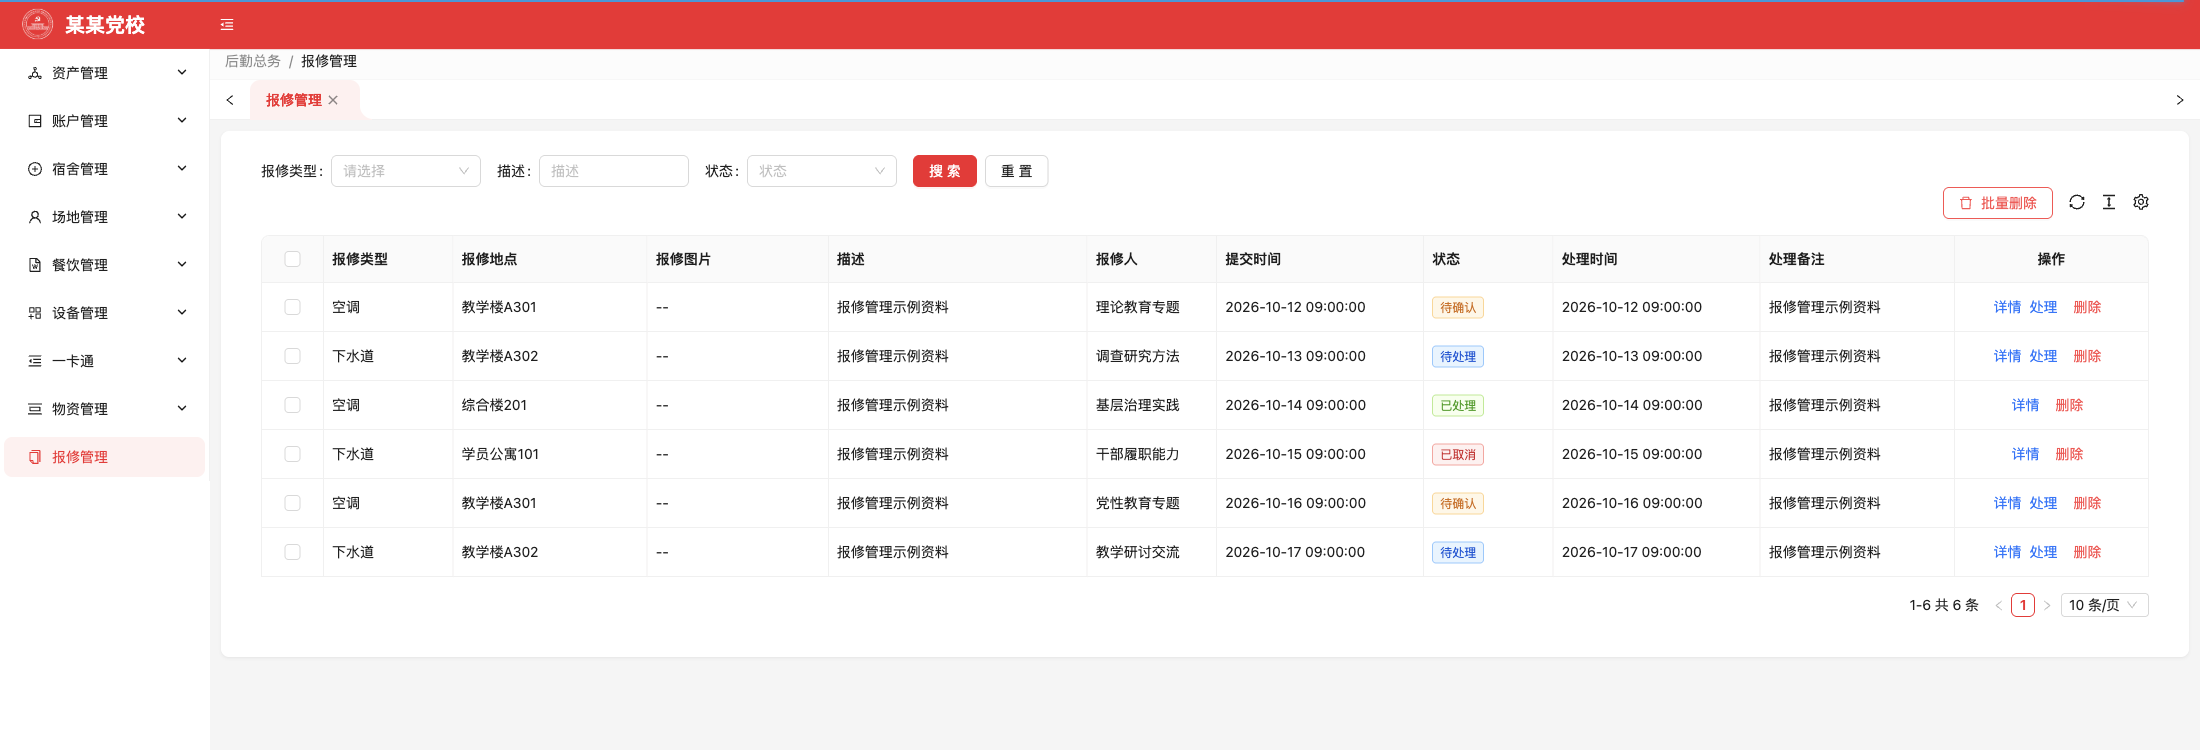Image resolution: width=2200 pixels, height=750 pixels.
Task: Open table density (row height) icon
Action: [x=2109, y=202]
